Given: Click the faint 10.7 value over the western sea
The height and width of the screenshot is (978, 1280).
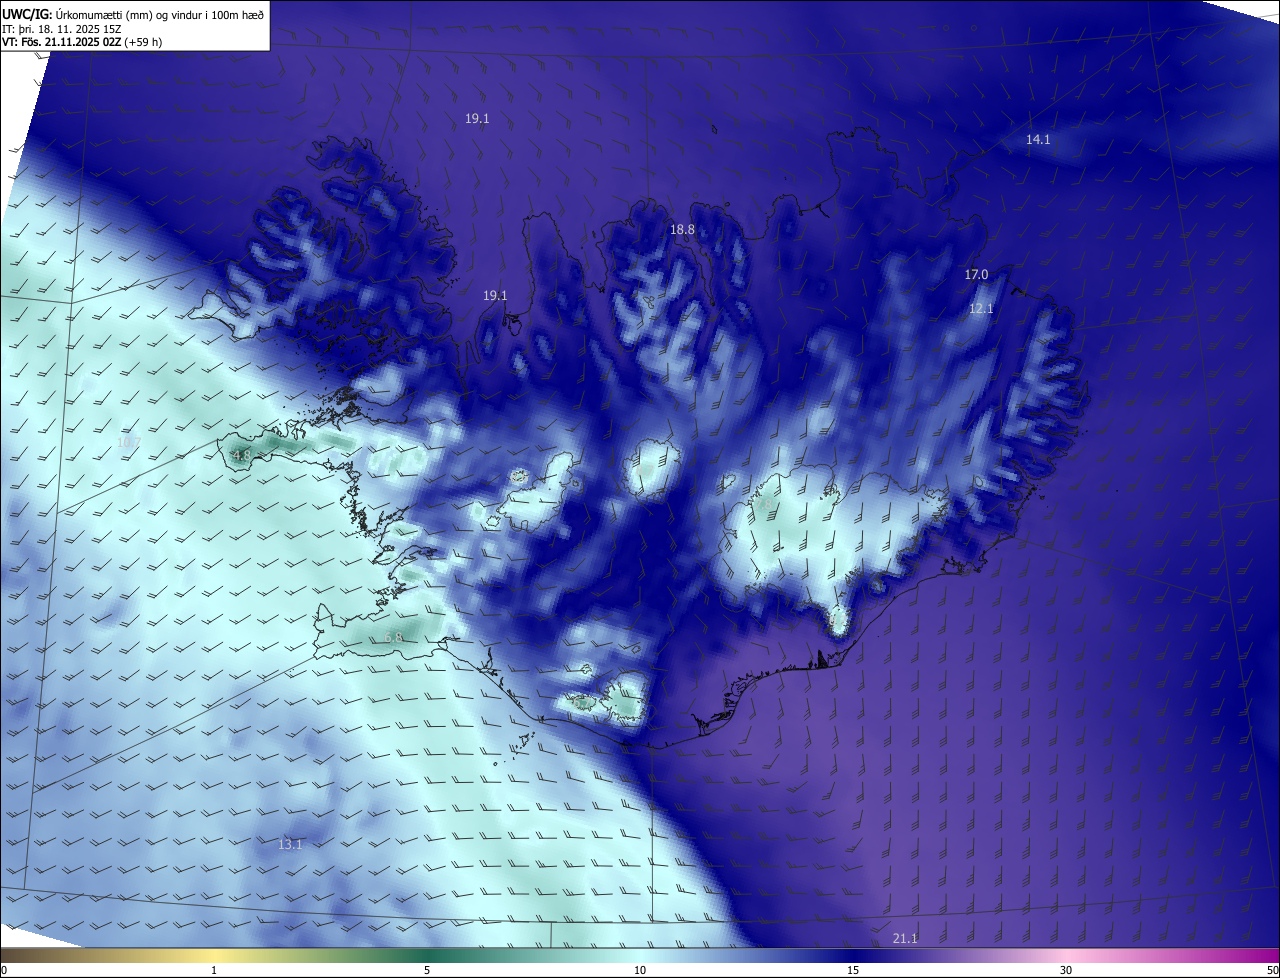Looking at the screenshot, I should coord(129,442).
